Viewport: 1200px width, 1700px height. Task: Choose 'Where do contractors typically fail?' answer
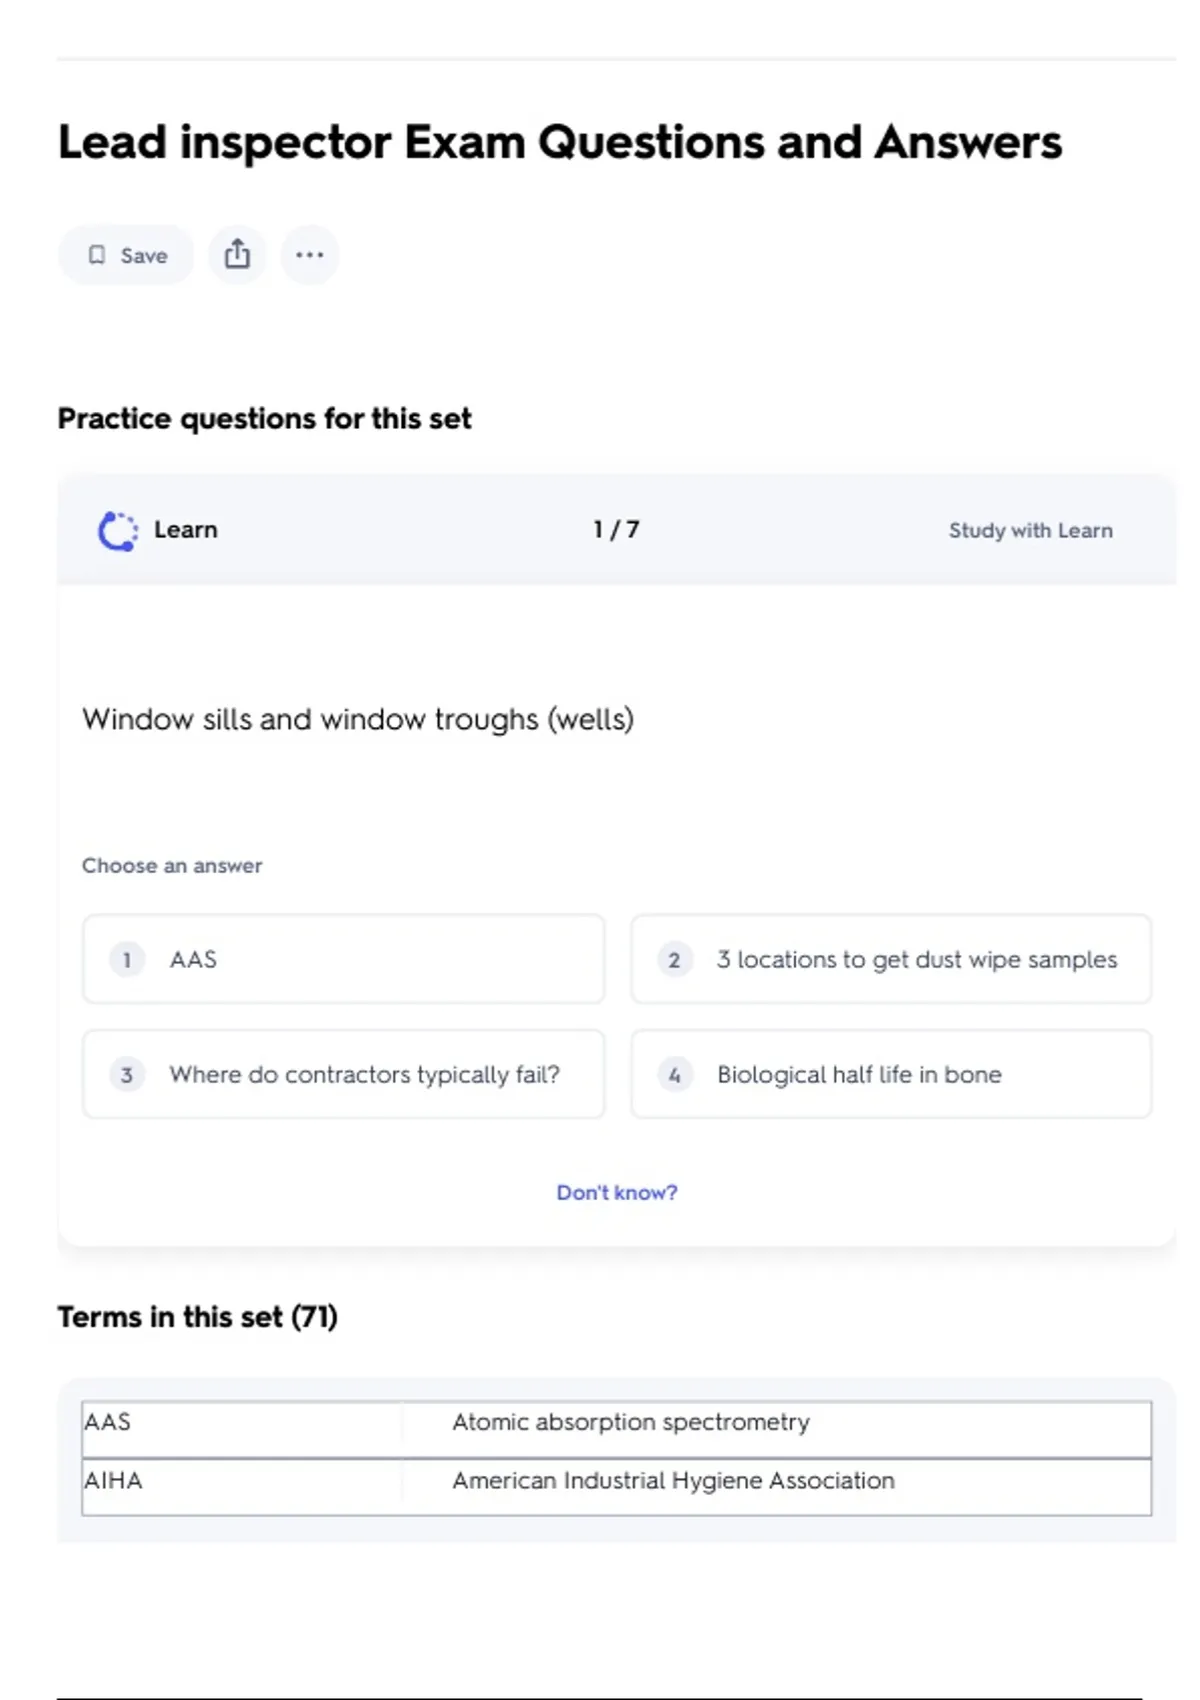[364, 1075]
